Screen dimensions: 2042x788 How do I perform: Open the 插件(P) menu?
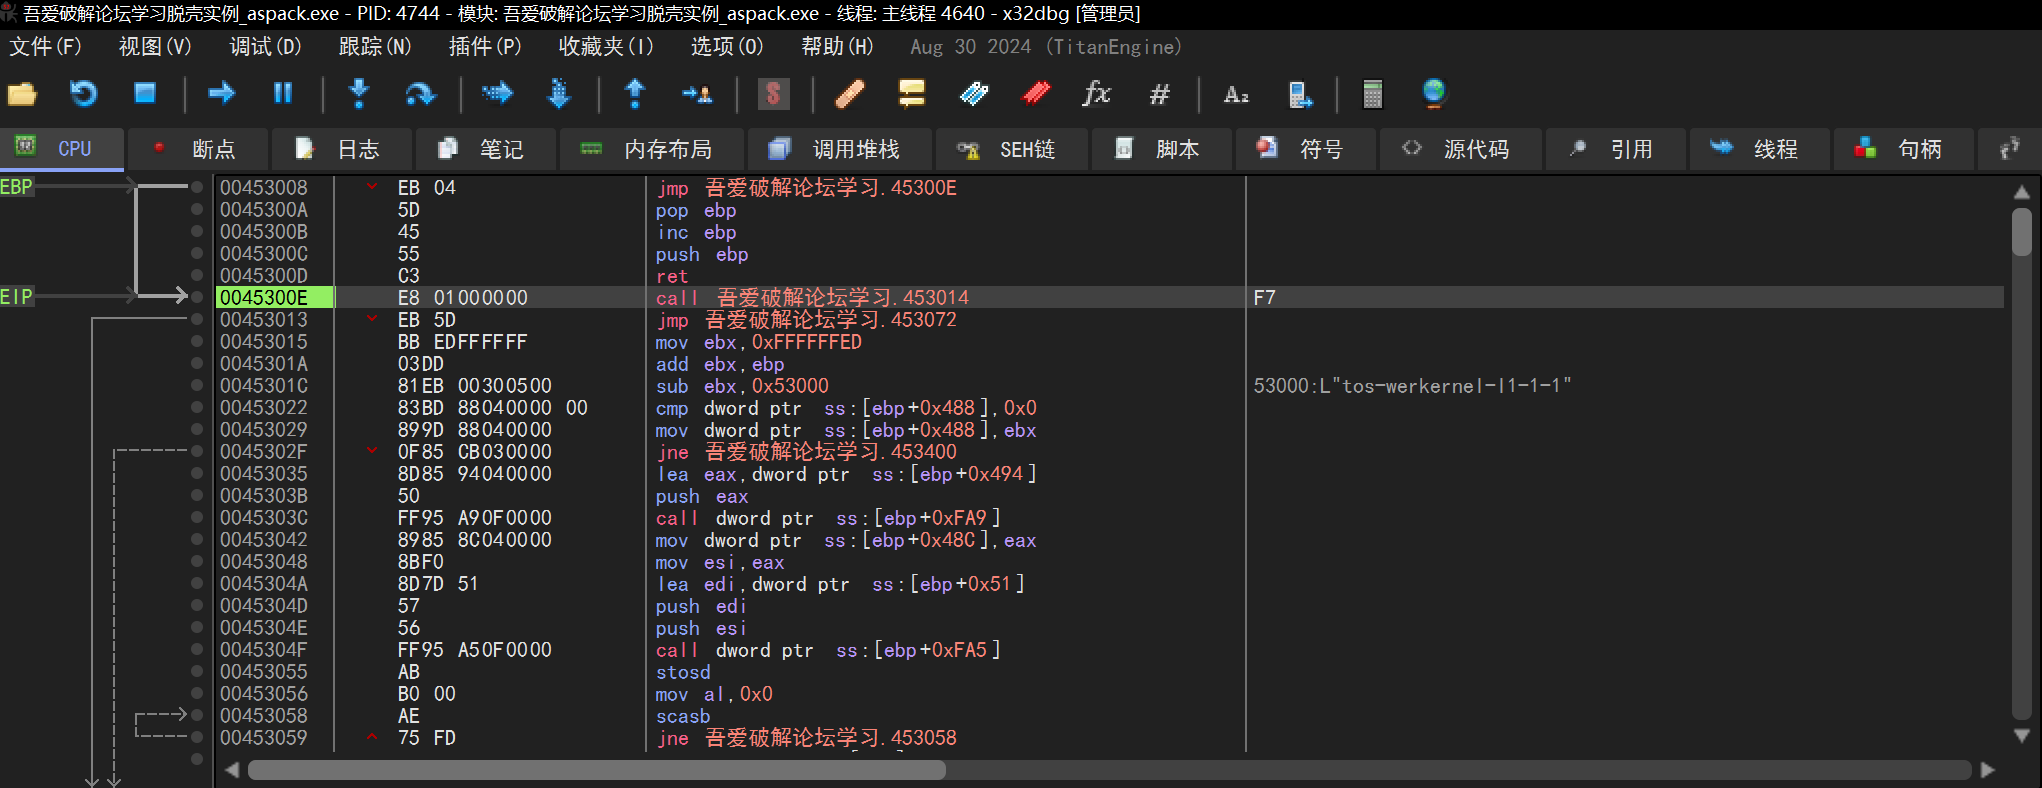[485, 47]
